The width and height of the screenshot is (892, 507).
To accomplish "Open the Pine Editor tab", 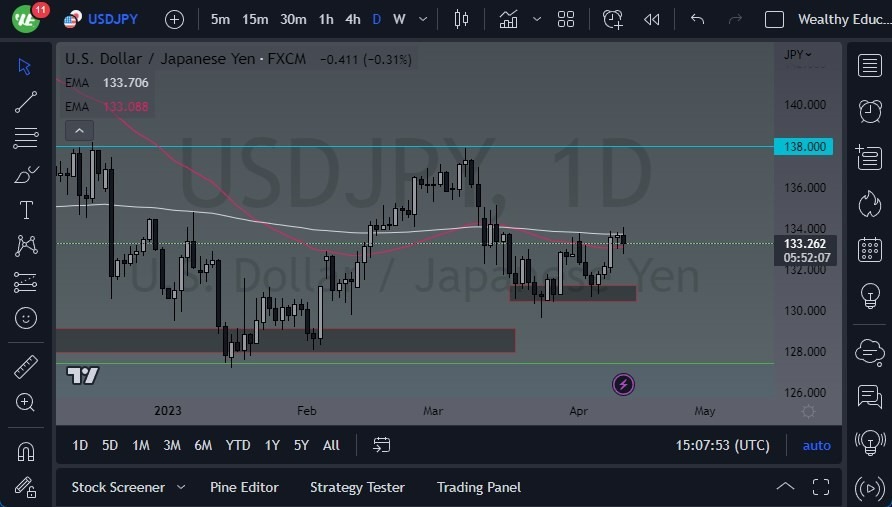I will click(244, 488).
